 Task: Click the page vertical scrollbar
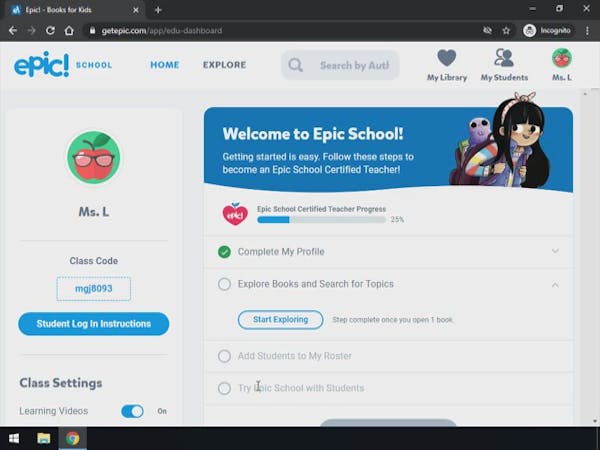click(585, 257)
